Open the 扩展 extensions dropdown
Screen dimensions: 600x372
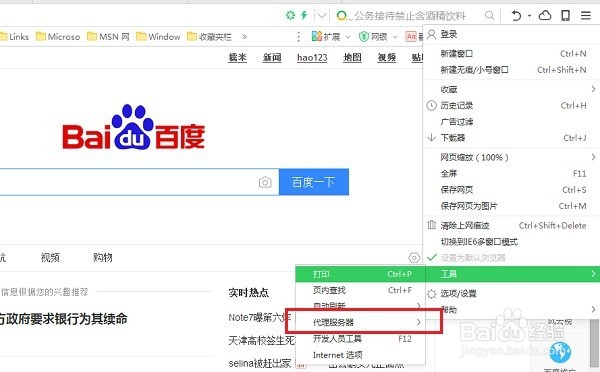pyautogui.click(x=331, y=37)
